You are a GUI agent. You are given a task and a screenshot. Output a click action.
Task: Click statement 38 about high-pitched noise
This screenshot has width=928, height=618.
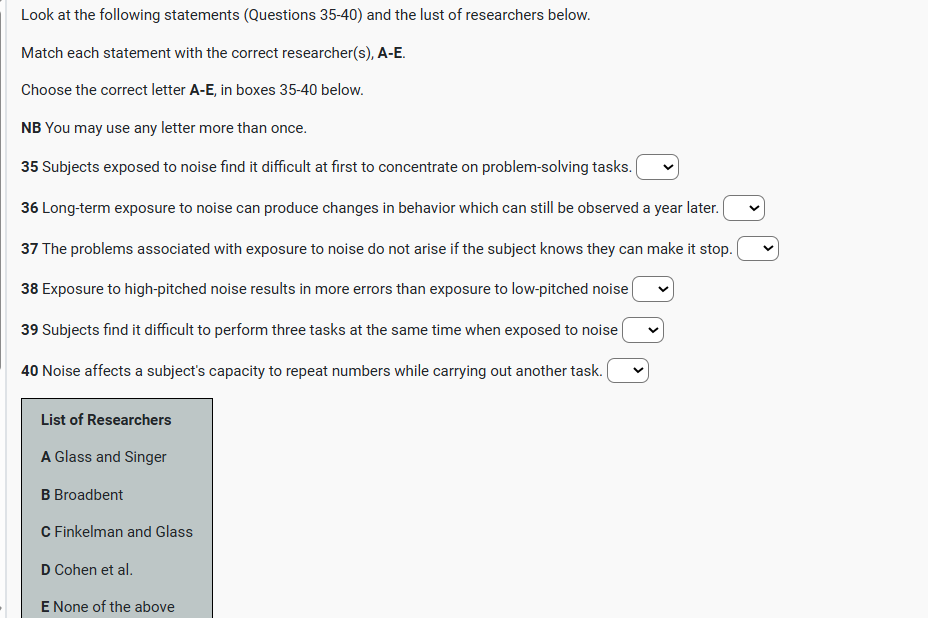click(x=325, y=289)
